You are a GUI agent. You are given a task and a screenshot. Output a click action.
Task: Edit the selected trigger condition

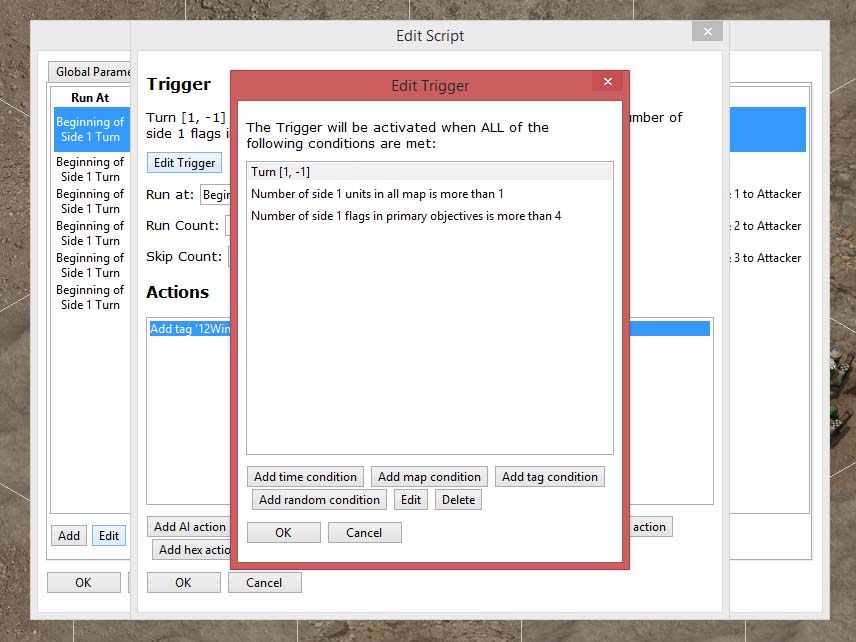pyautogui.click(x=410, y=500)
